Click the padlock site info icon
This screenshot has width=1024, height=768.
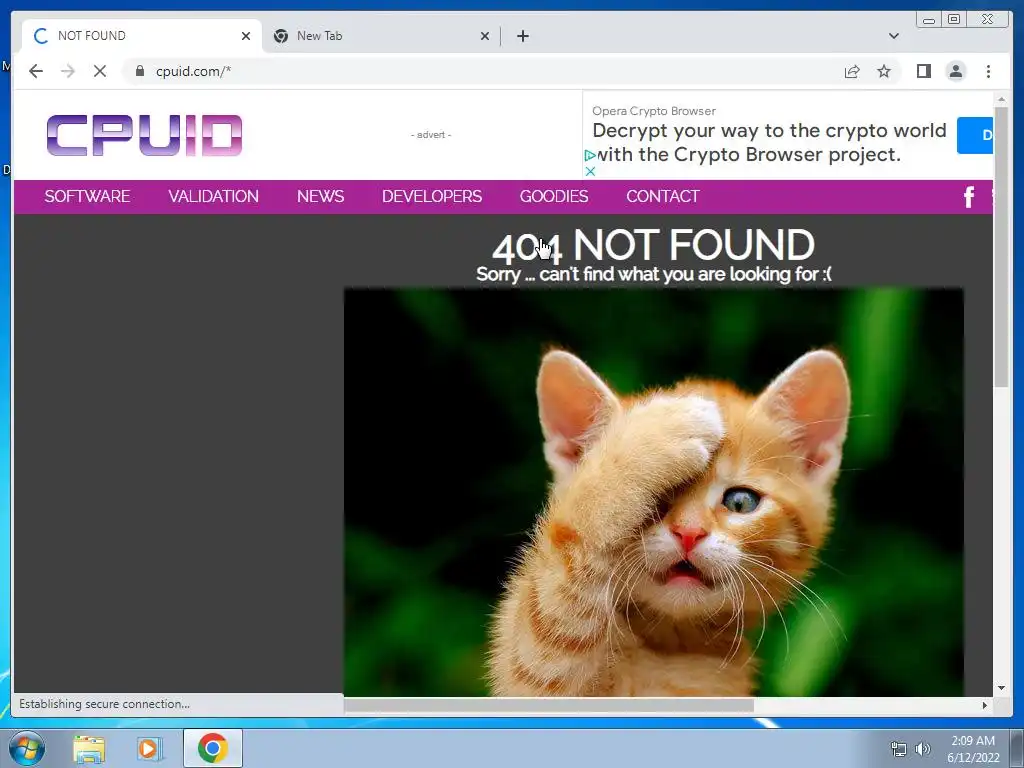[x=139, y=71]
